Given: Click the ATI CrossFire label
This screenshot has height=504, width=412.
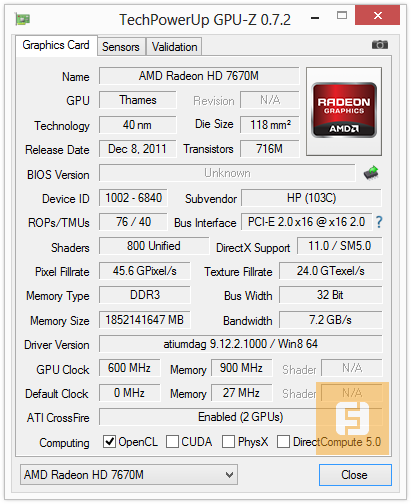Looking at the screenshot, I should click(x=58, y=418).
